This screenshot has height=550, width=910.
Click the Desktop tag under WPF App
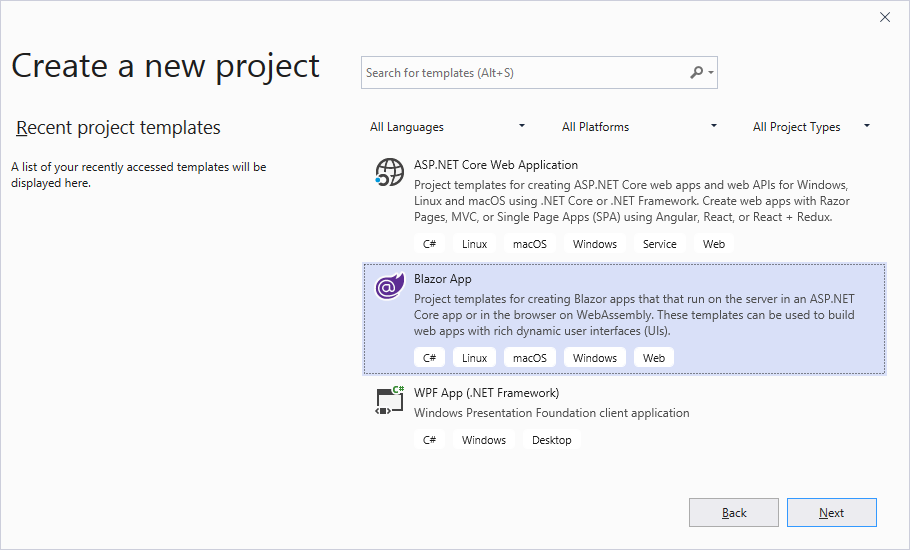(552, 440)
